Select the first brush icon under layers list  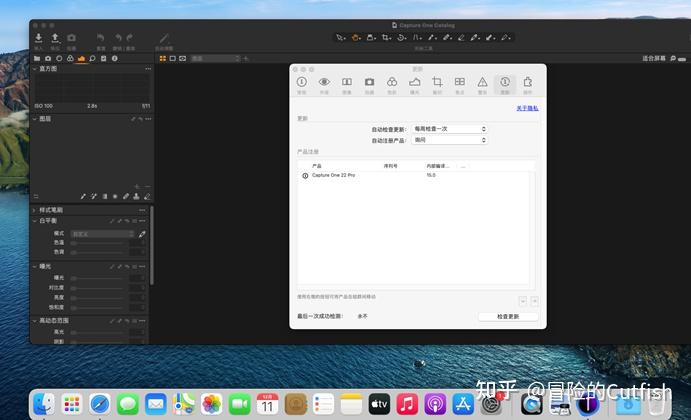tap(83, 197)
